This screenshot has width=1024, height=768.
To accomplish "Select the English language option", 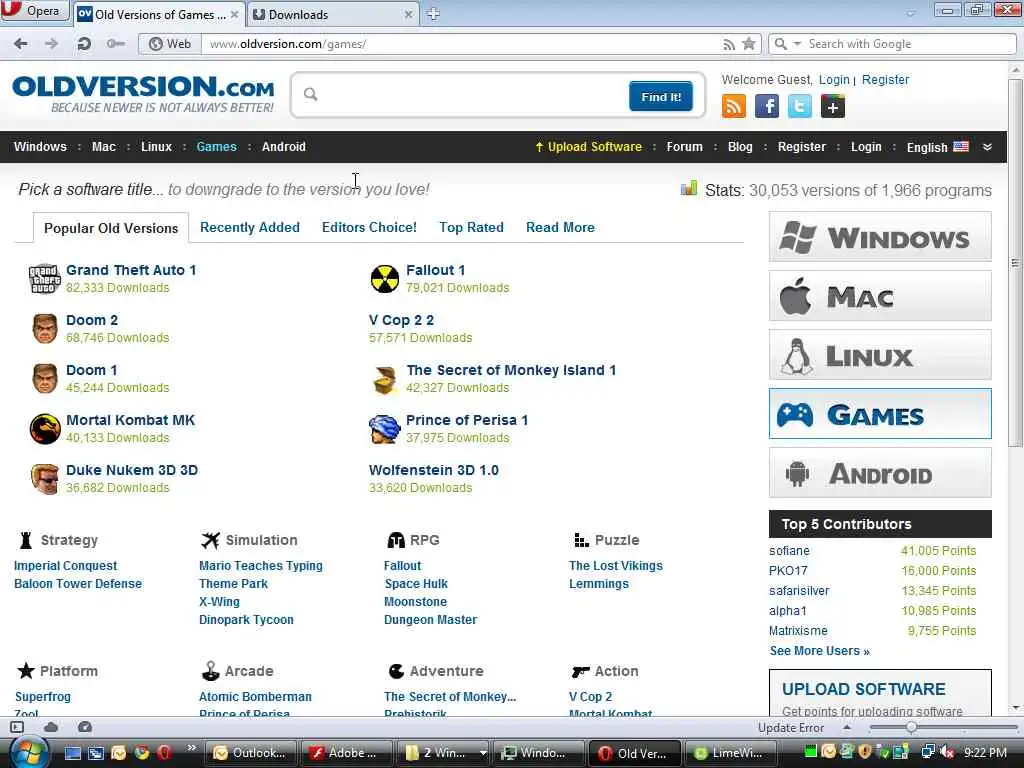I will pos(937,147).
